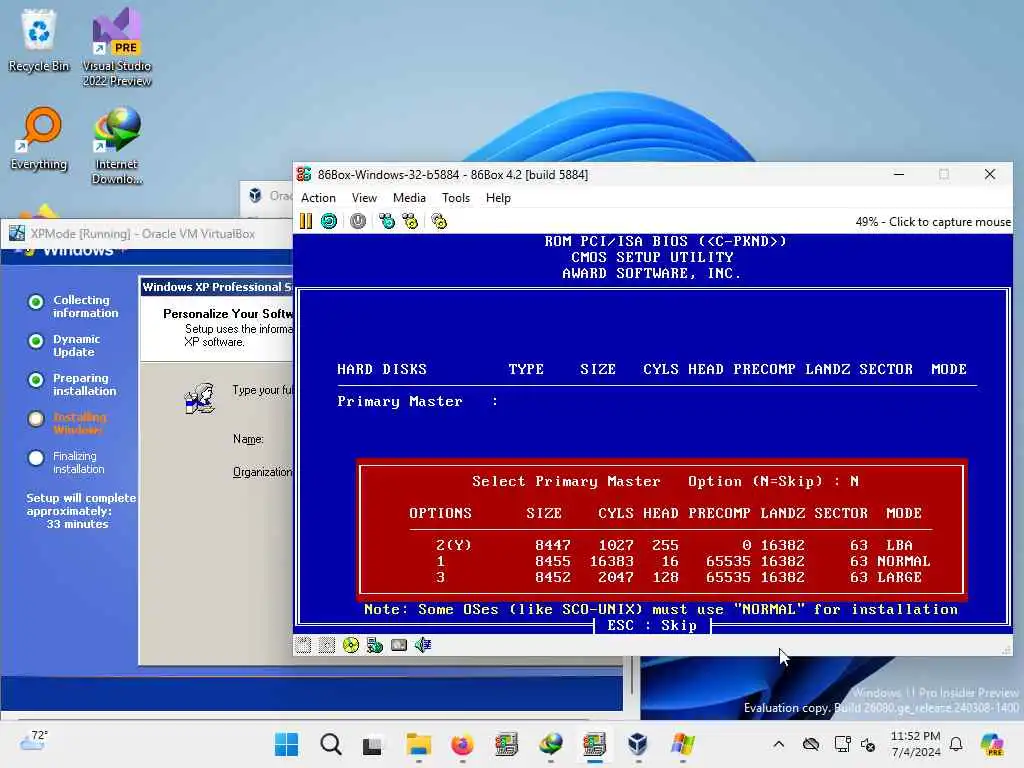
Task: Click the 'Finalizing installation' step in XP setup
Action: coord(78,462)
